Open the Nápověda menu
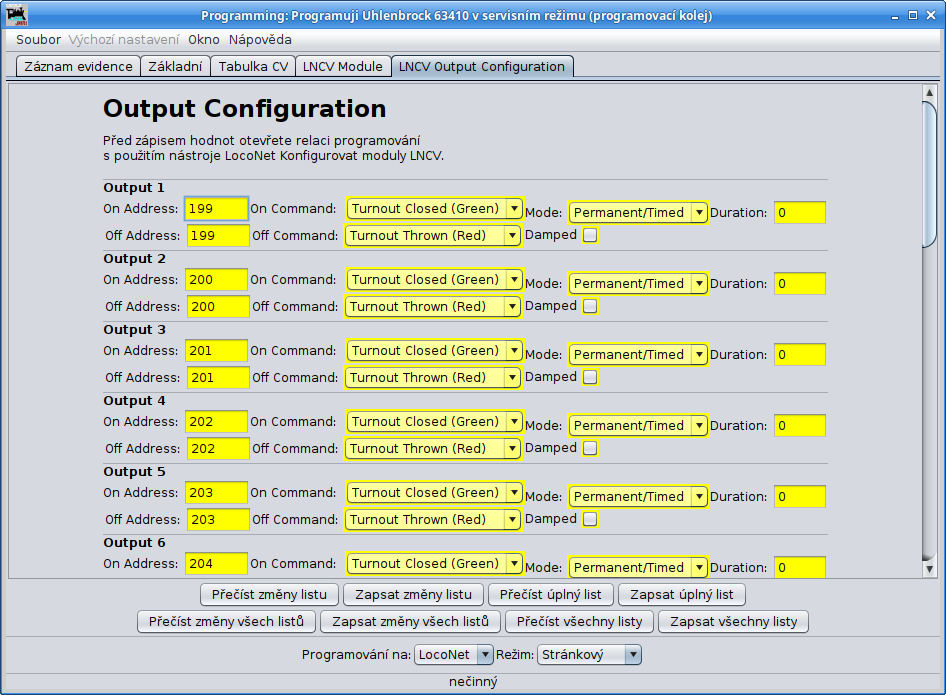The height and width of the screenshot is (695, 946). 260,40
